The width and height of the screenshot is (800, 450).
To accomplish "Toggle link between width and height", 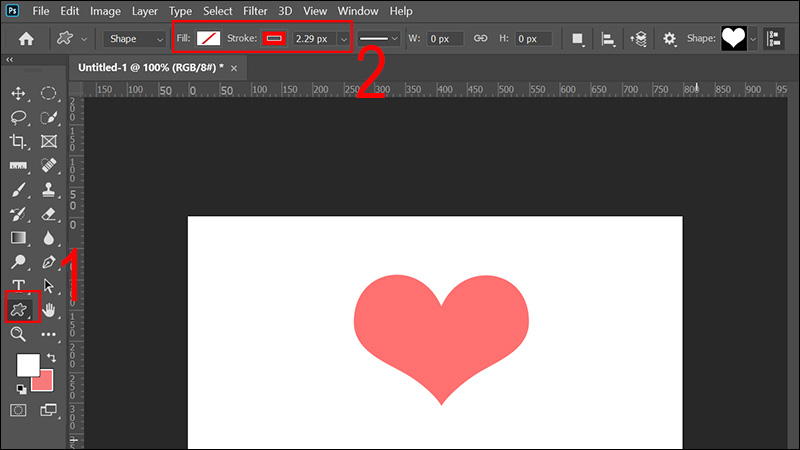I will coord(480,39).
